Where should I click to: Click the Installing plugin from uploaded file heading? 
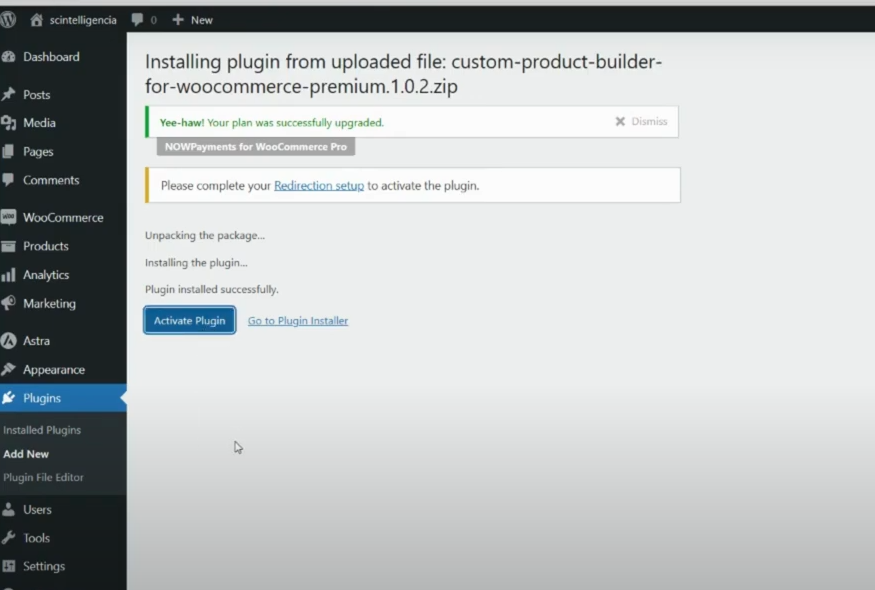(403, 74)
